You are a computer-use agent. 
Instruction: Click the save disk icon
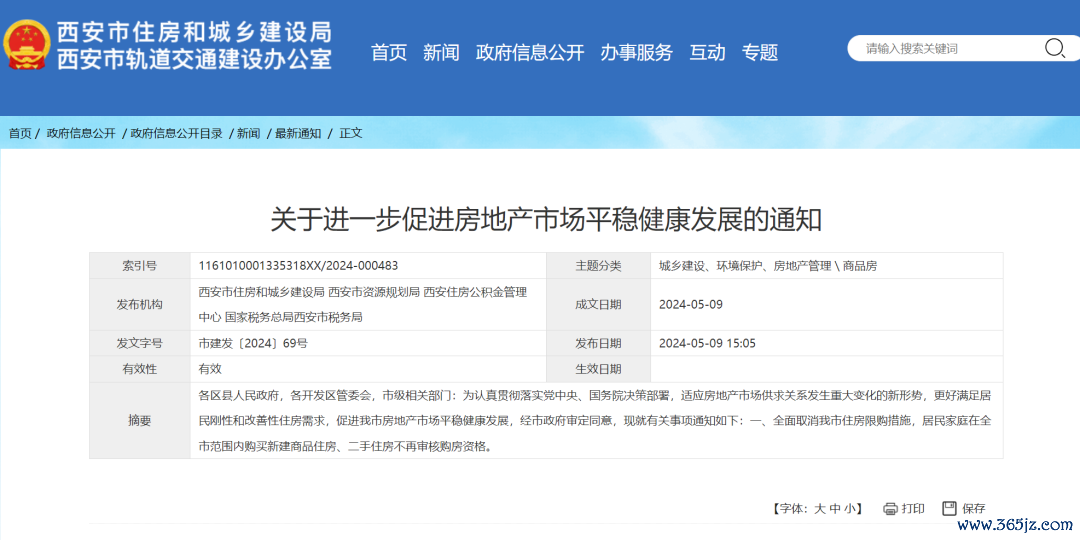(950, 508)
